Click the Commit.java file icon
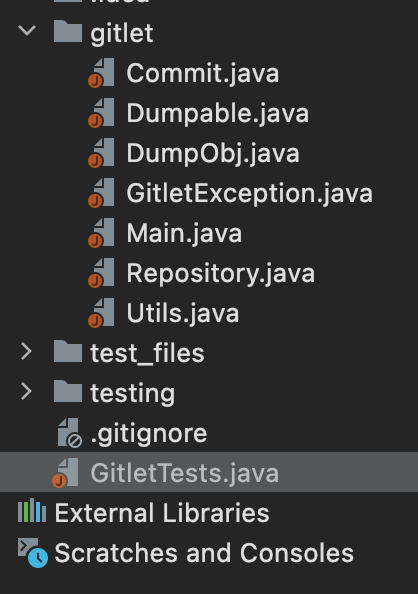 (101, 73)
